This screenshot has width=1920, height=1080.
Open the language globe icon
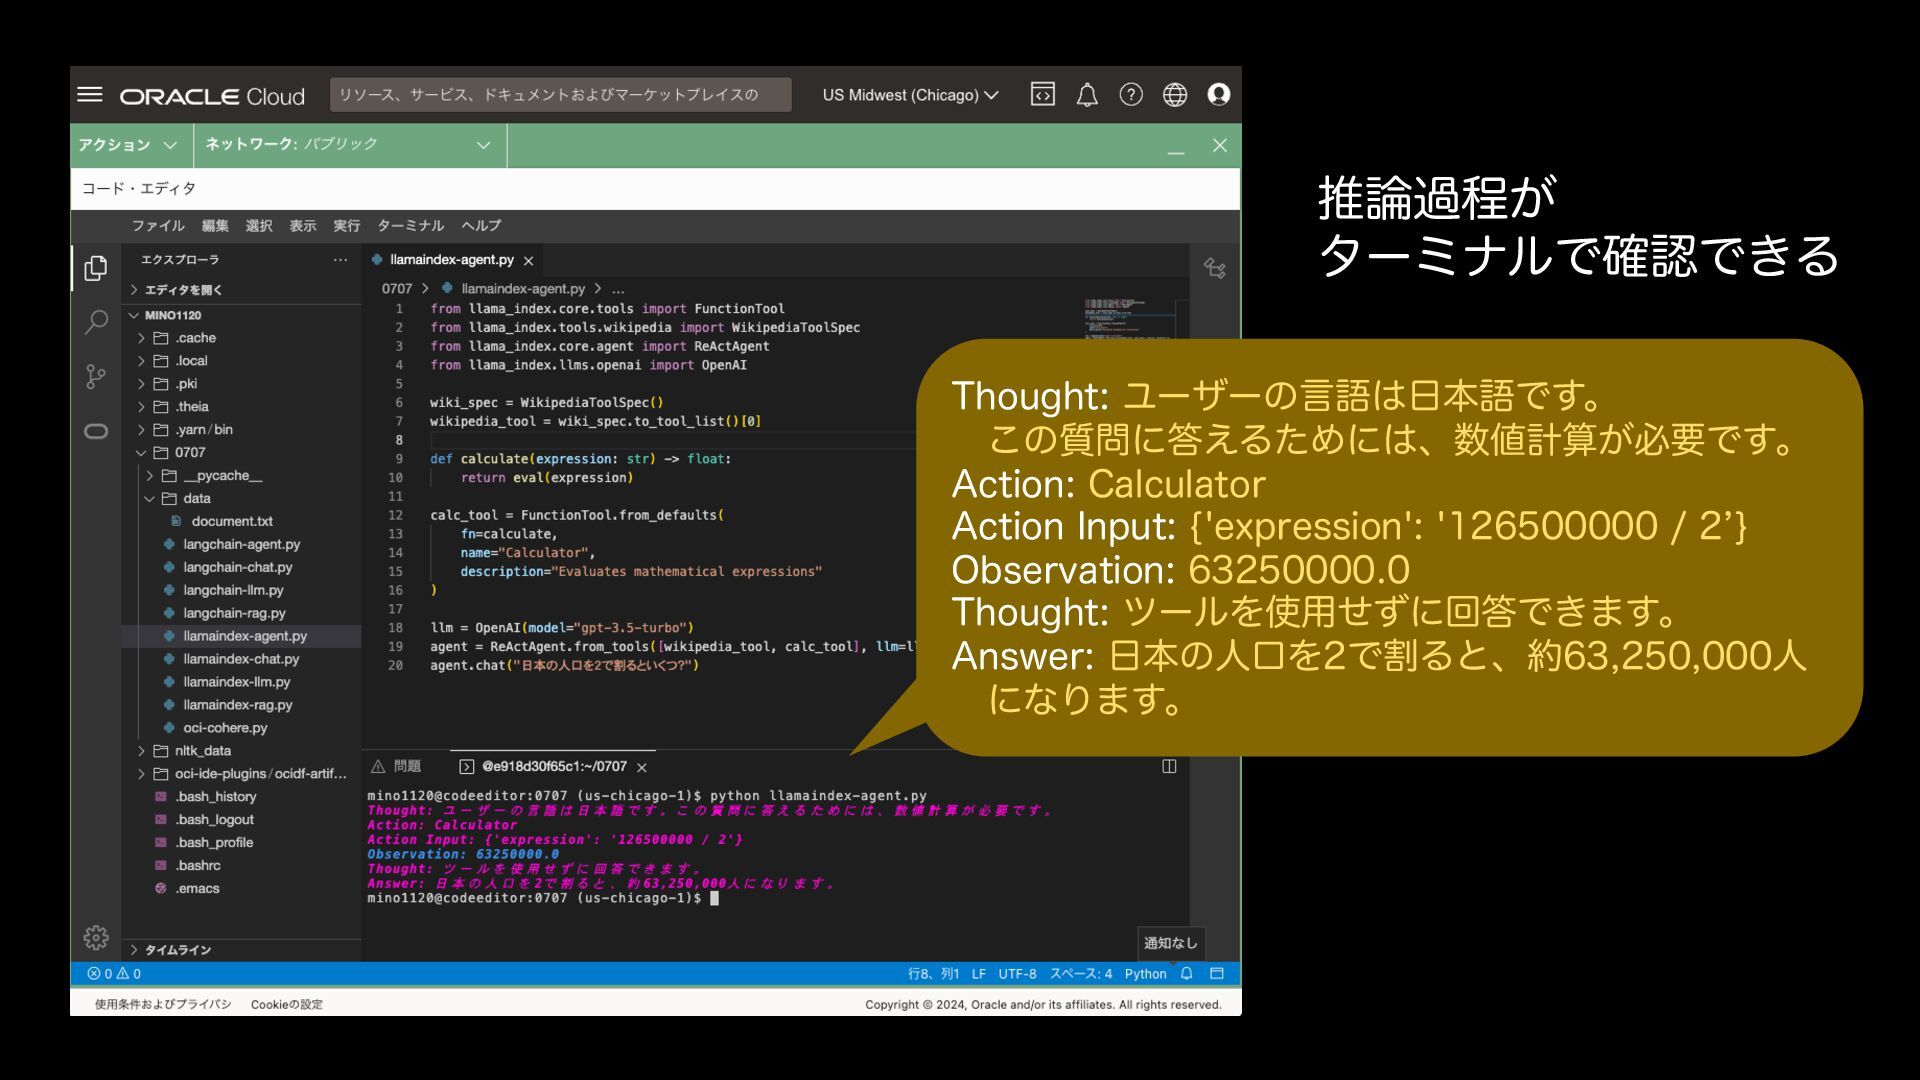click(1174, 95)
